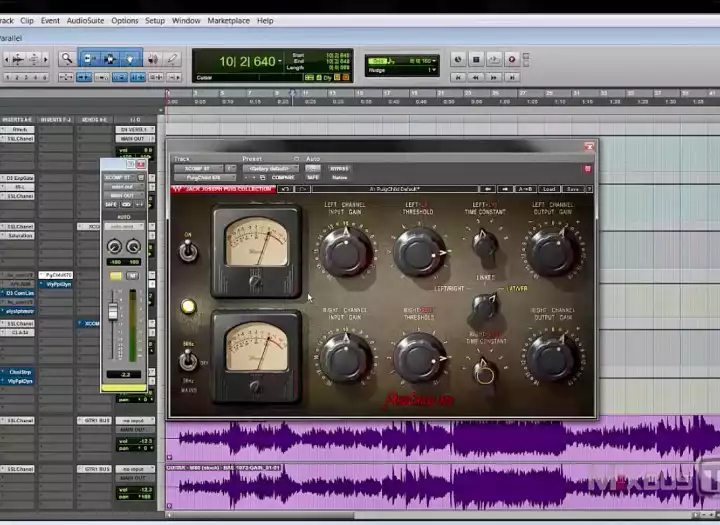720x525 pixels.
Task: Toggle the Tab to Transients button
Action: (84, 77)
